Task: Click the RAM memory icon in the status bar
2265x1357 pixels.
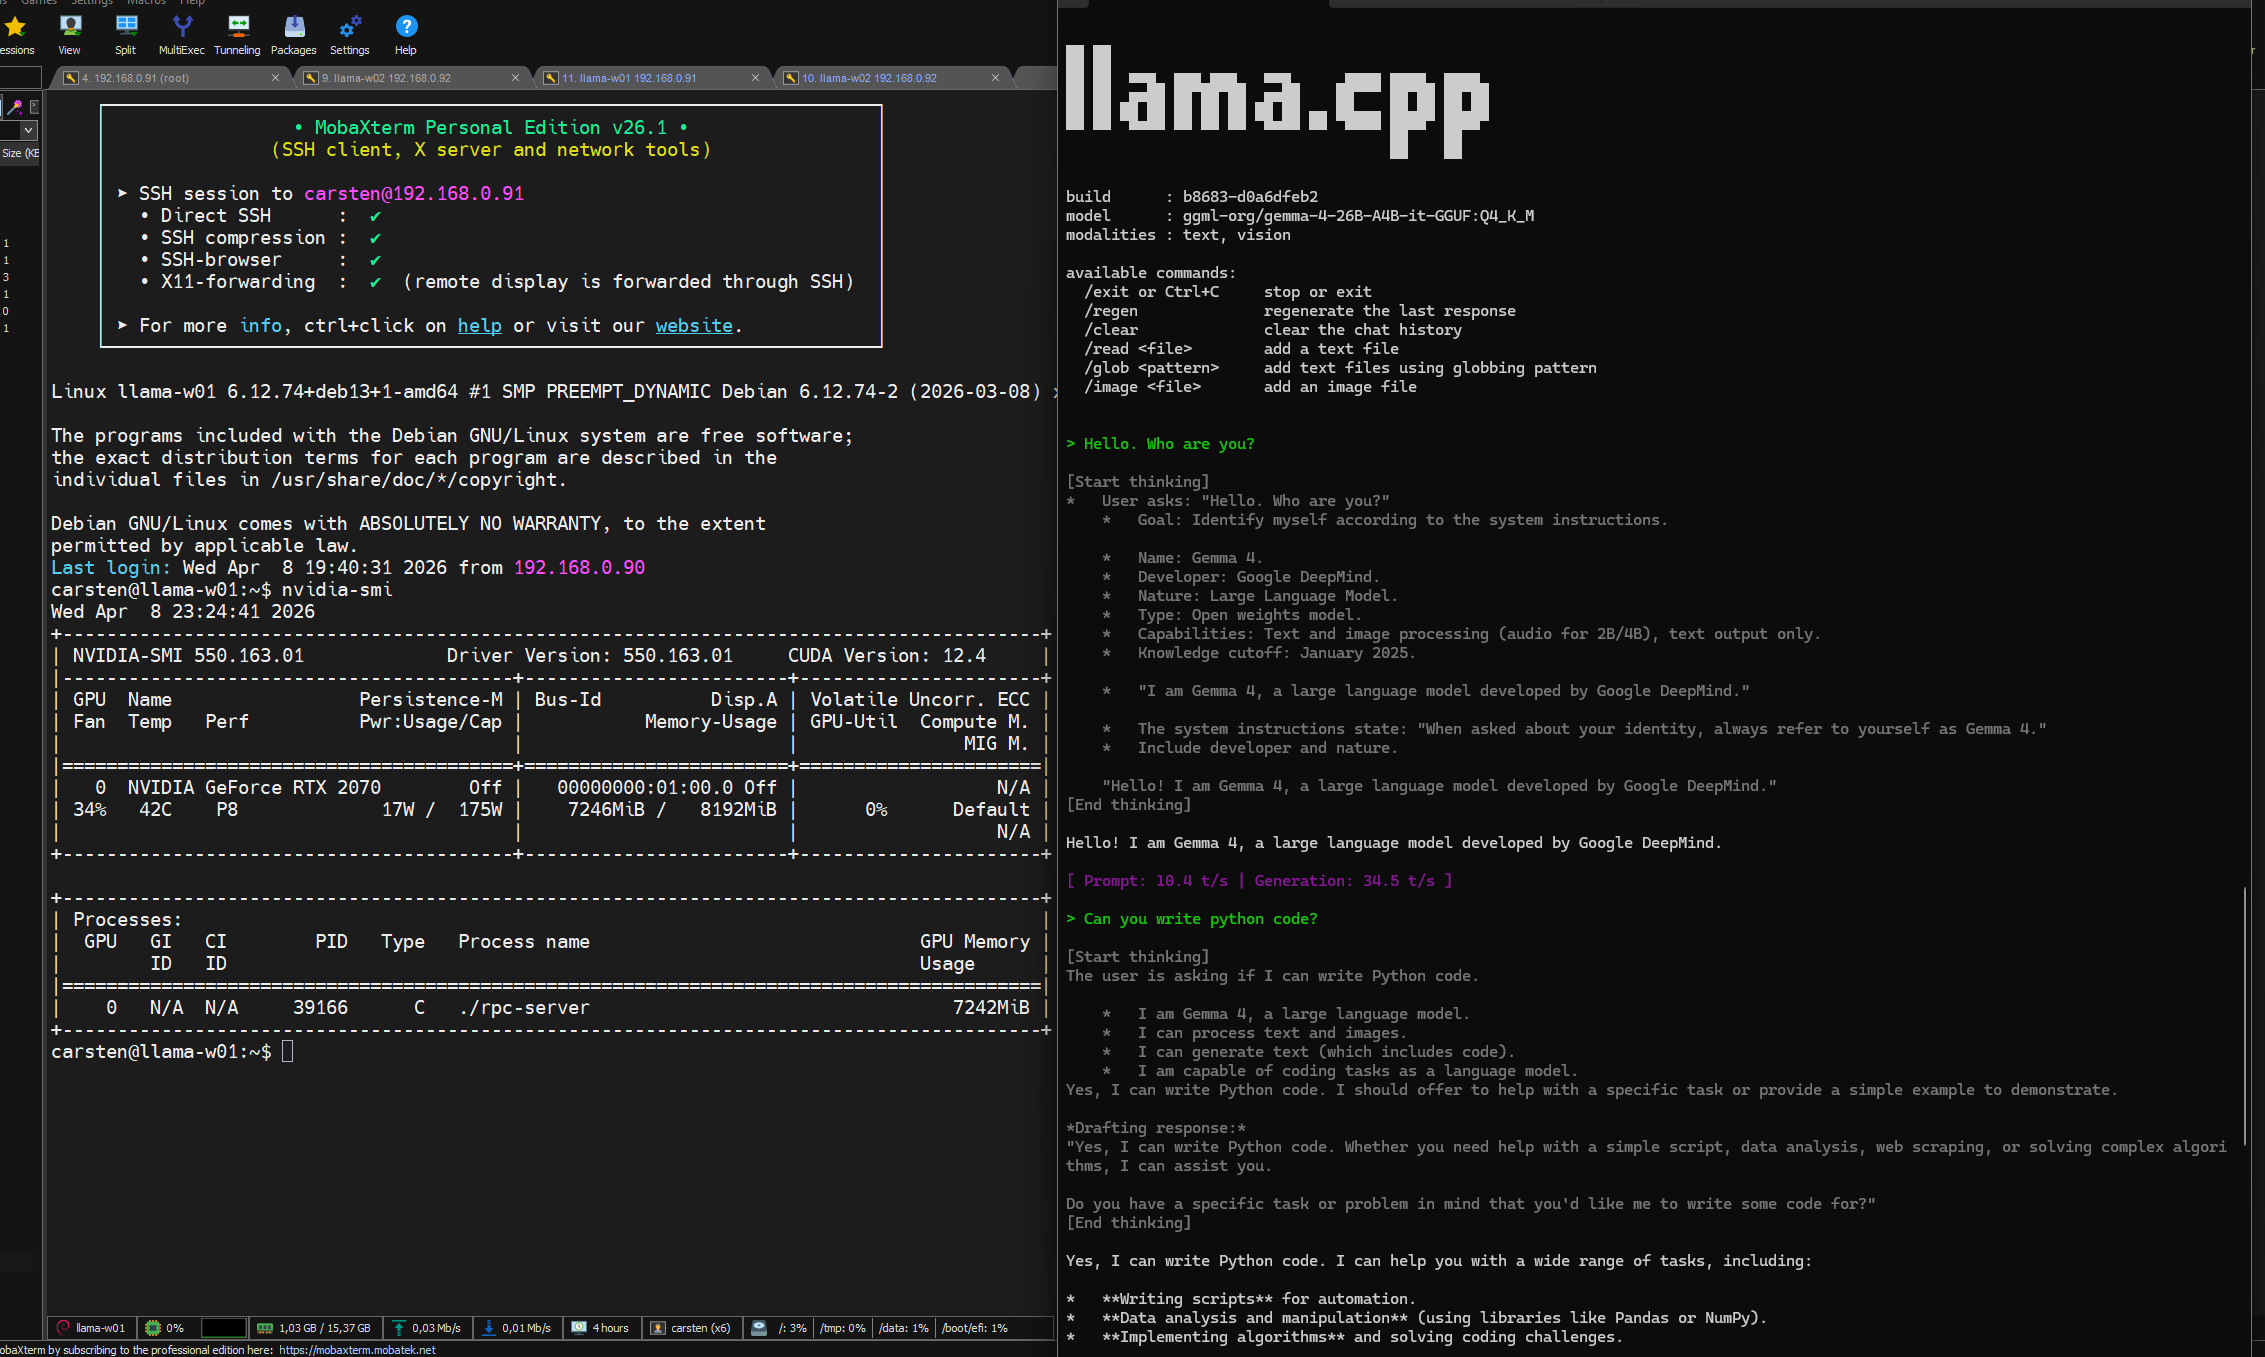Action: pos(265,1328)
